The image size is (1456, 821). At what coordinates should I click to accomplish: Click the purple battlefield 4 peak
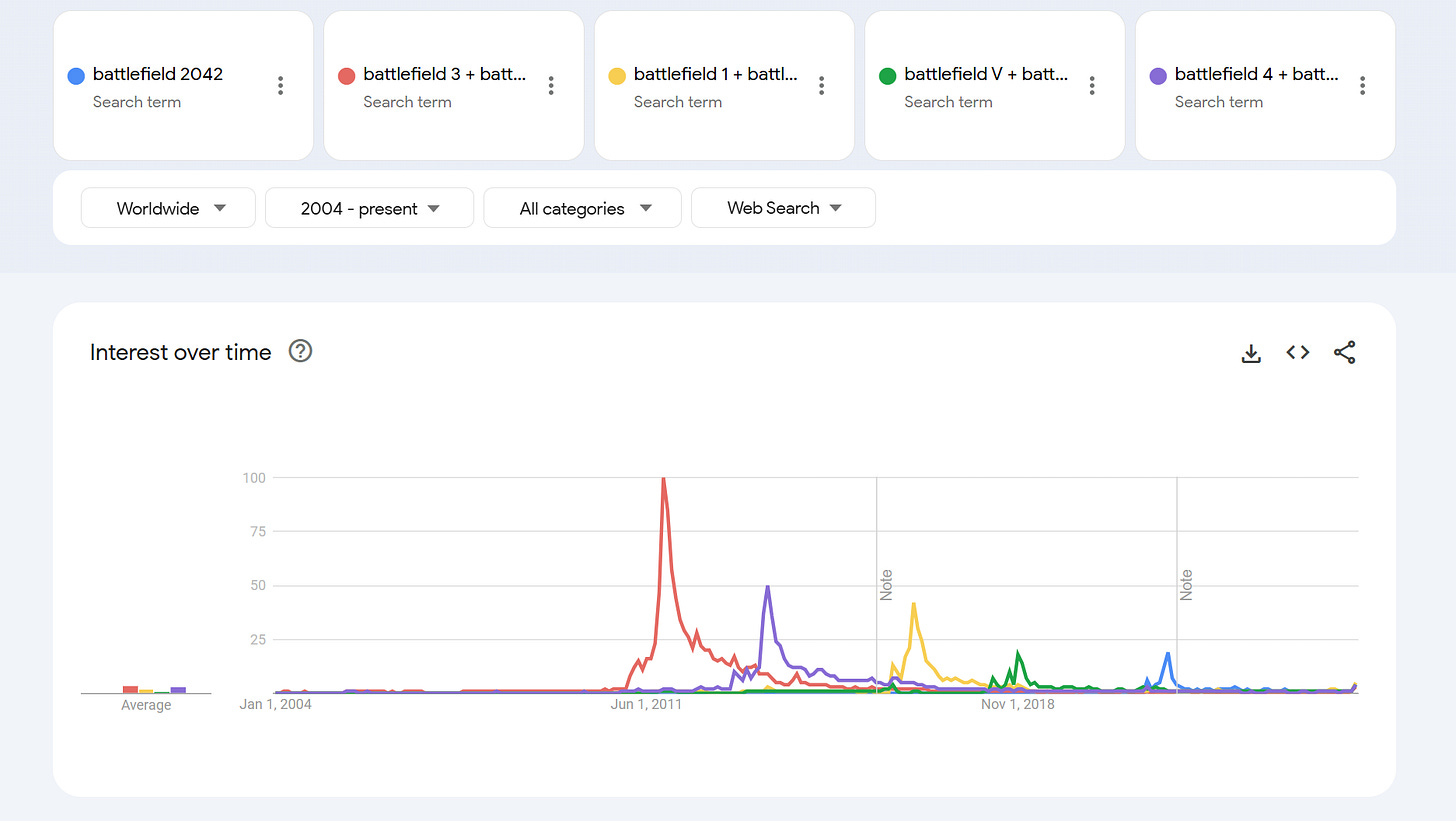[x=767, y=586]
